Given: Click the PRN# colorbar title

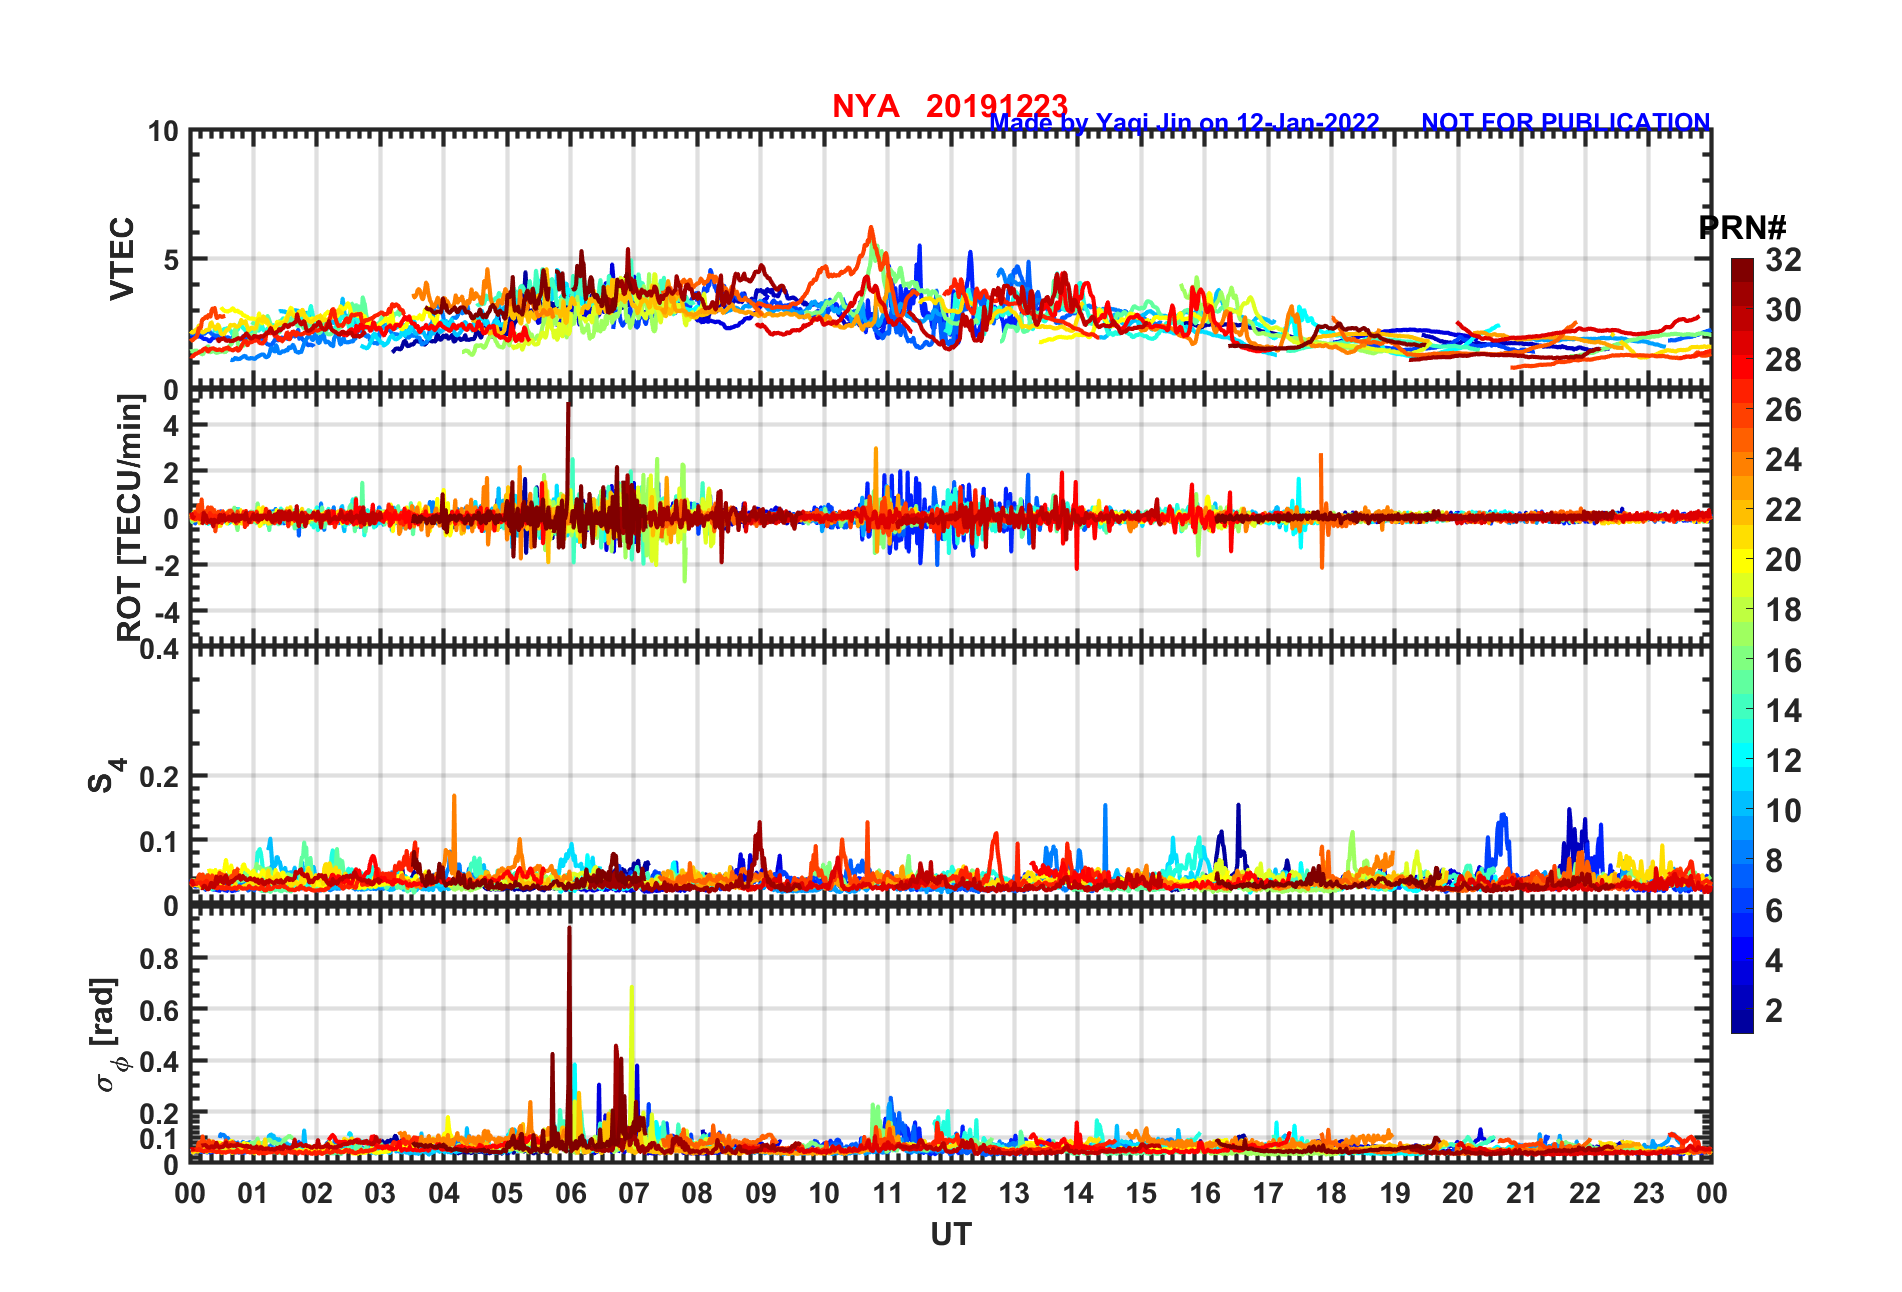Looking at the screenshot, I should (1742, 228).
